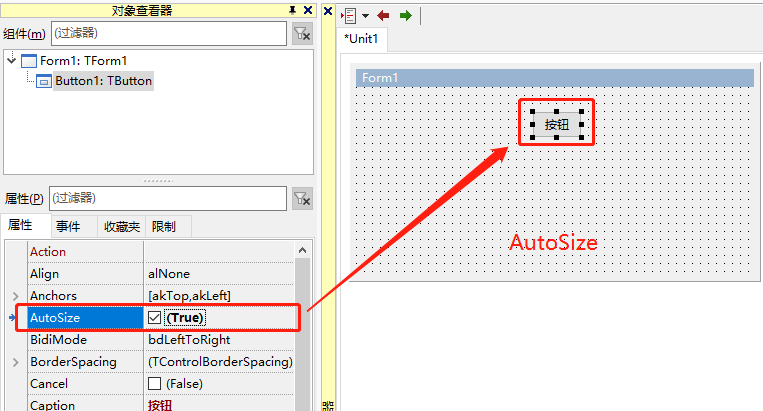763x411 pixels.
Task: Expand the BorderSpacing property
Action: pos(16,362)
